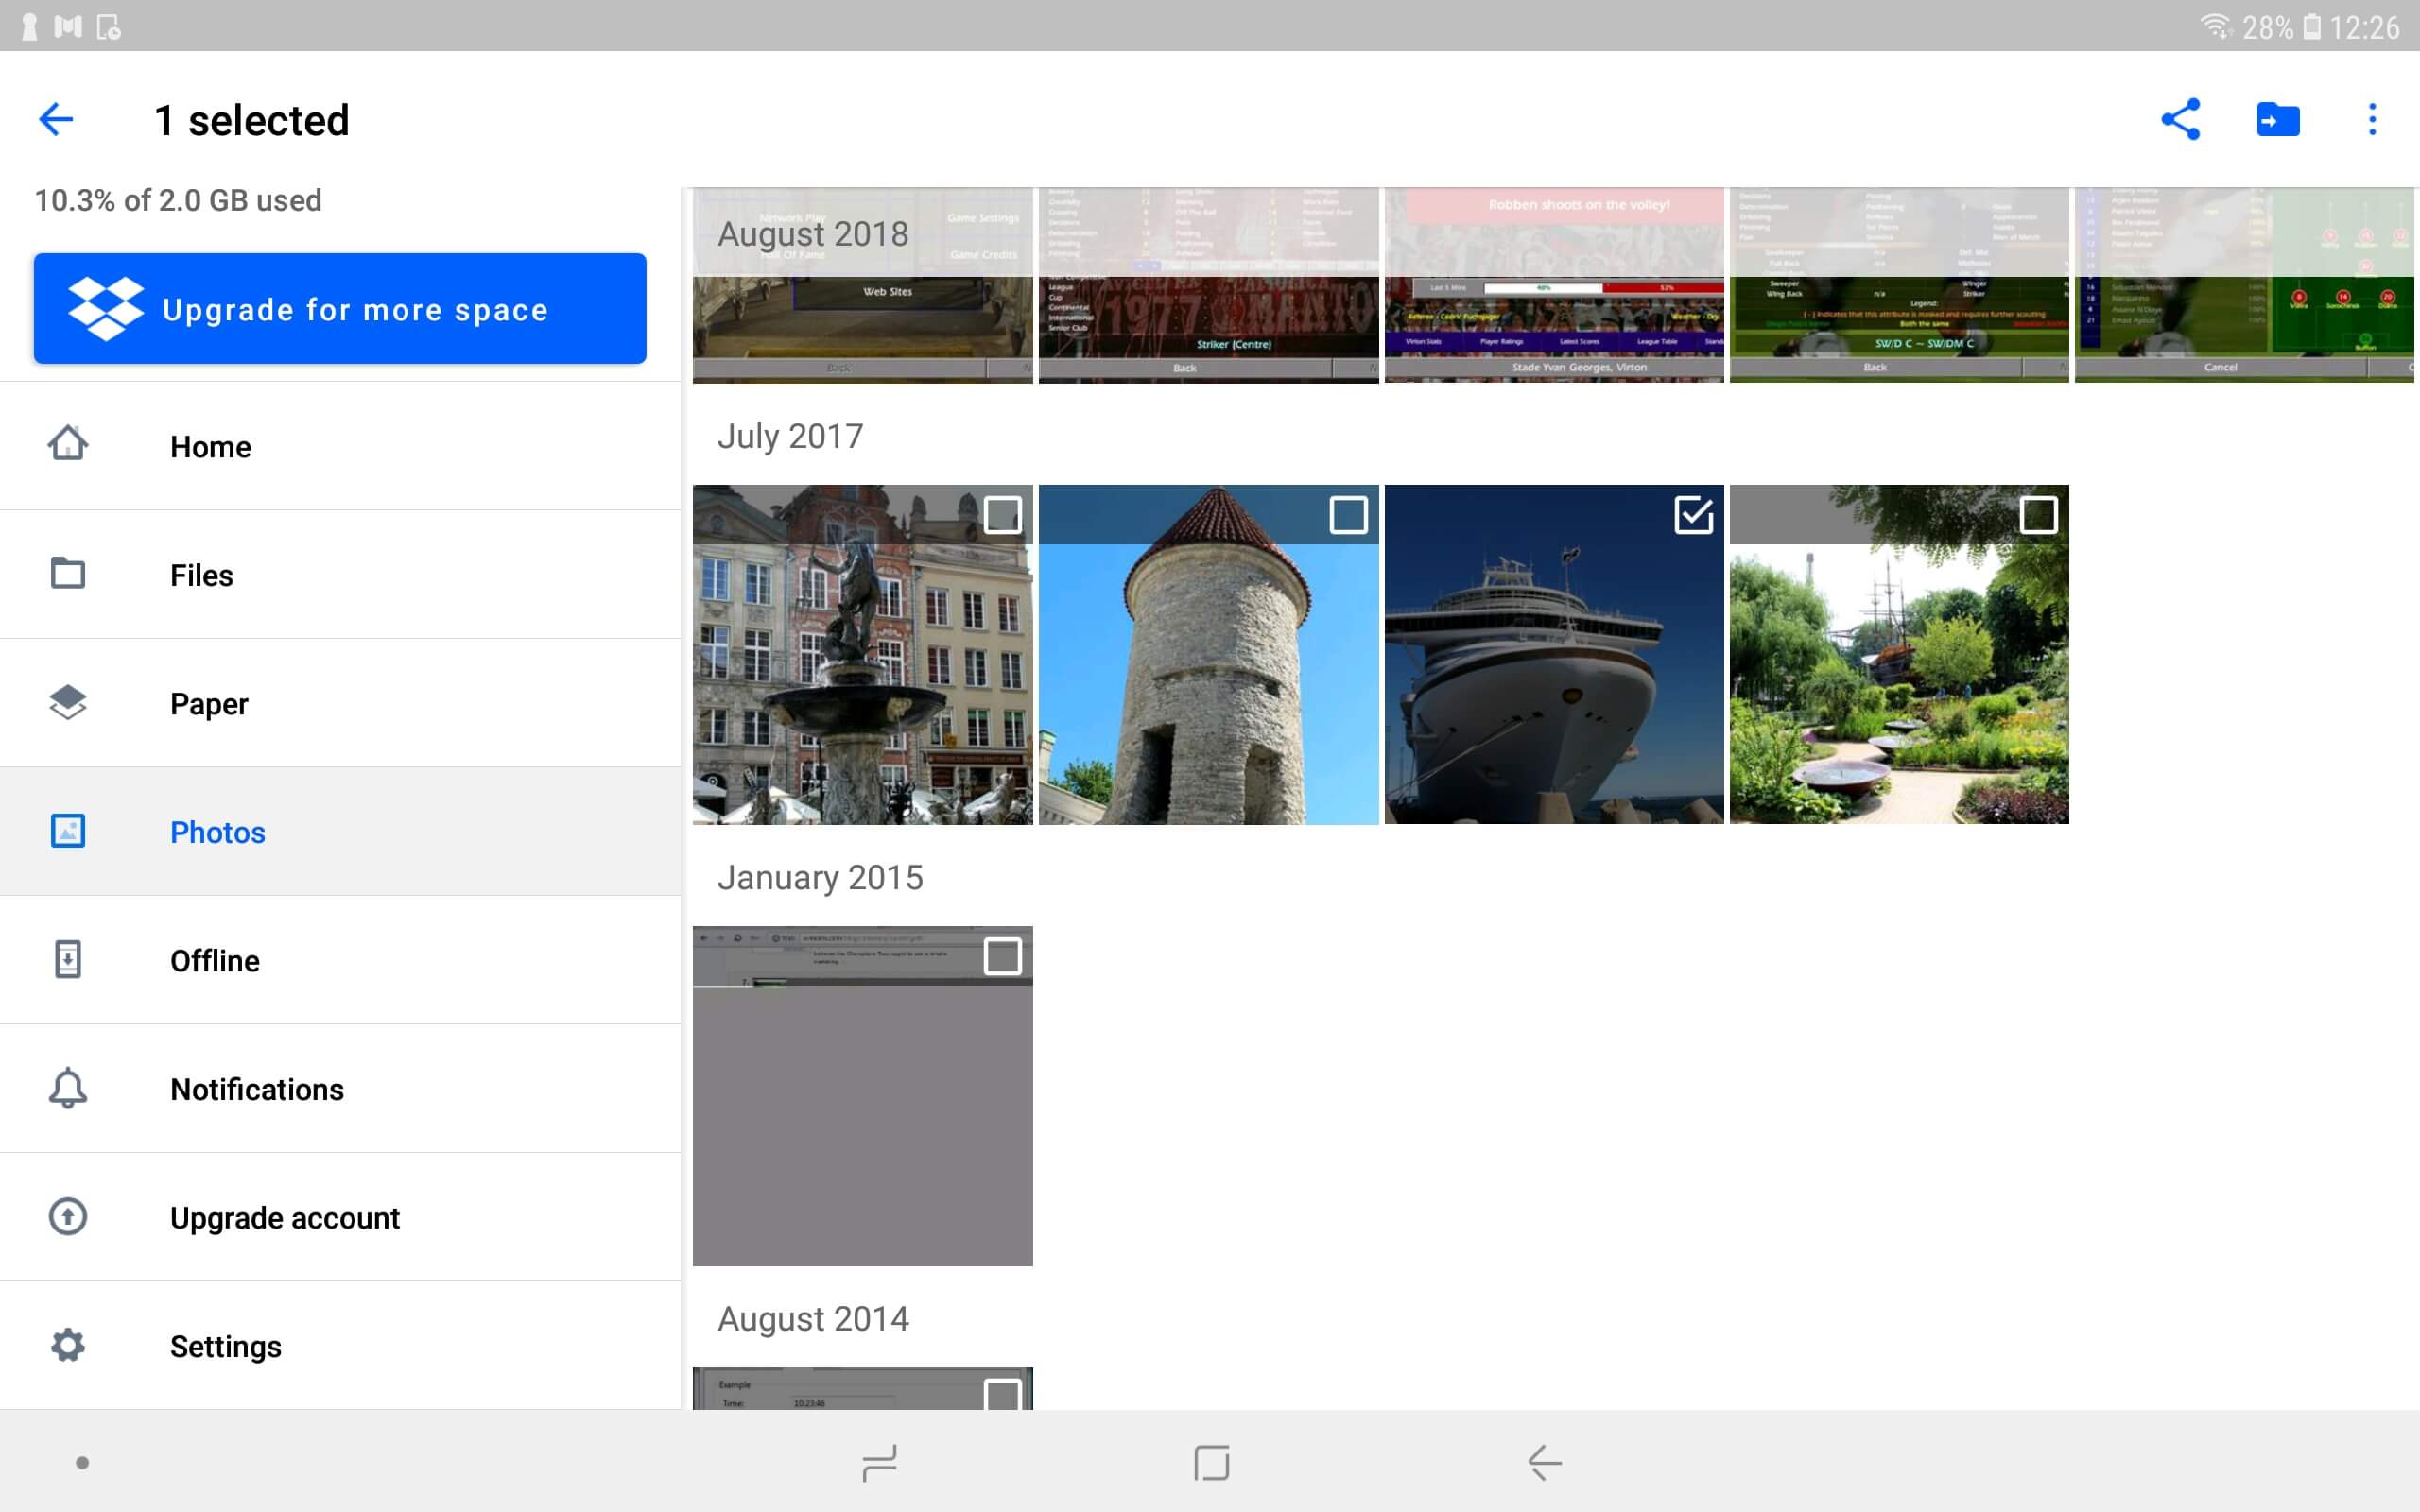The height and width of the screenshot is (1512, 2420).
Task: Tap the Android navigation back arrow
Action: [x=1544, y=1463]
